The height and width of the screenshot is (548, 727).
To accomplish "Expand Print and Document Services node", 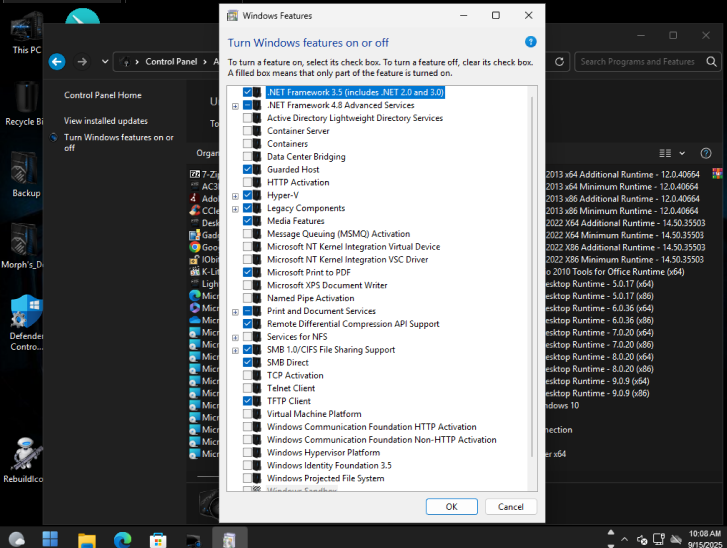I will click(x=235, y=312).
